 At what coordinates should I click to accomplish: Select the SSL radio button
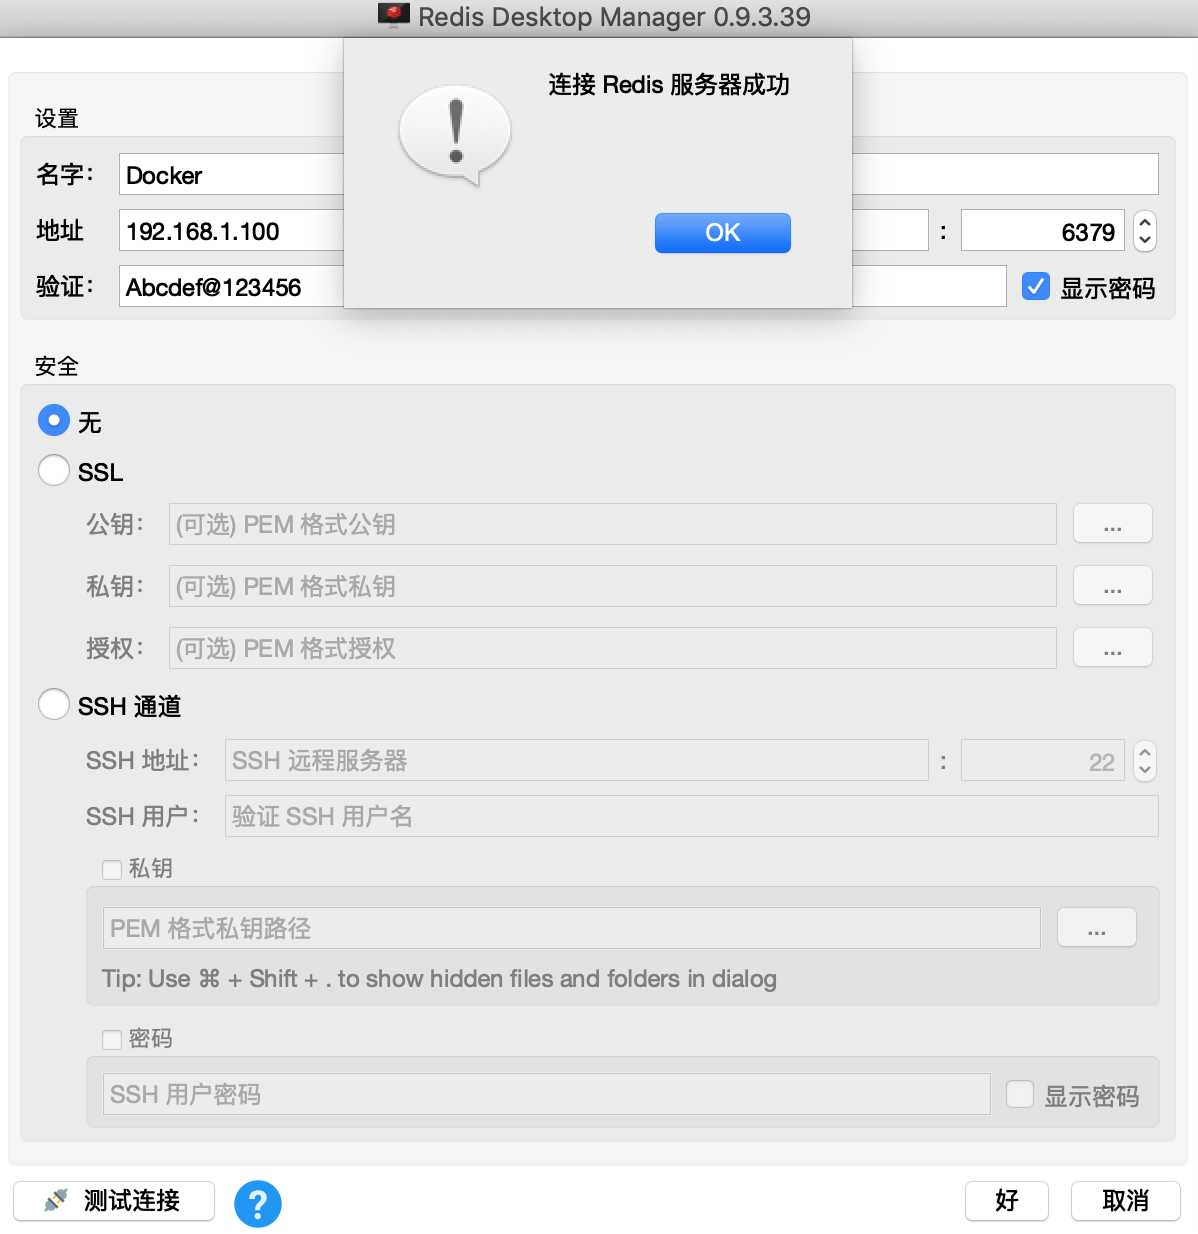(54, 470)
